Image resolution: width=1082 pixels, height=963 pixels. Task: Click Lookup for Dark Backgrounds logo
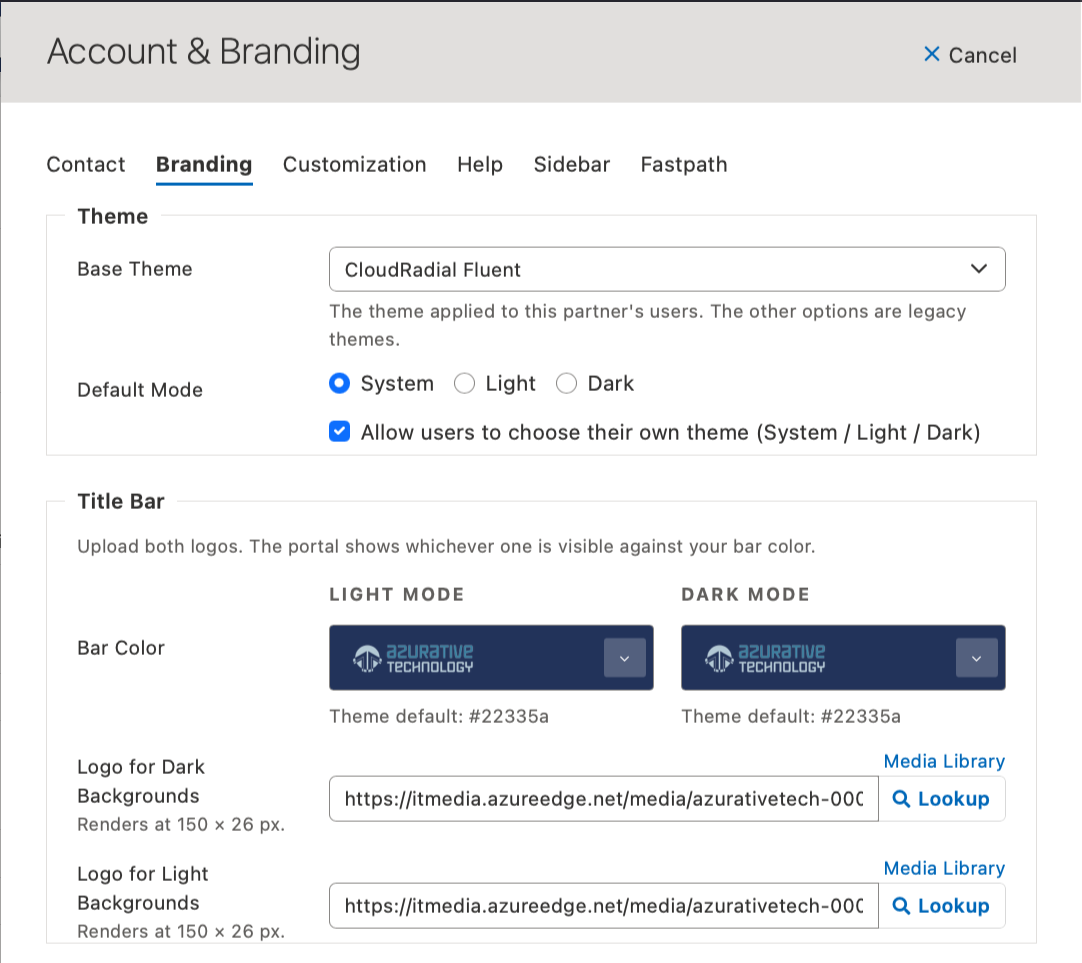[x=942, y=799]
